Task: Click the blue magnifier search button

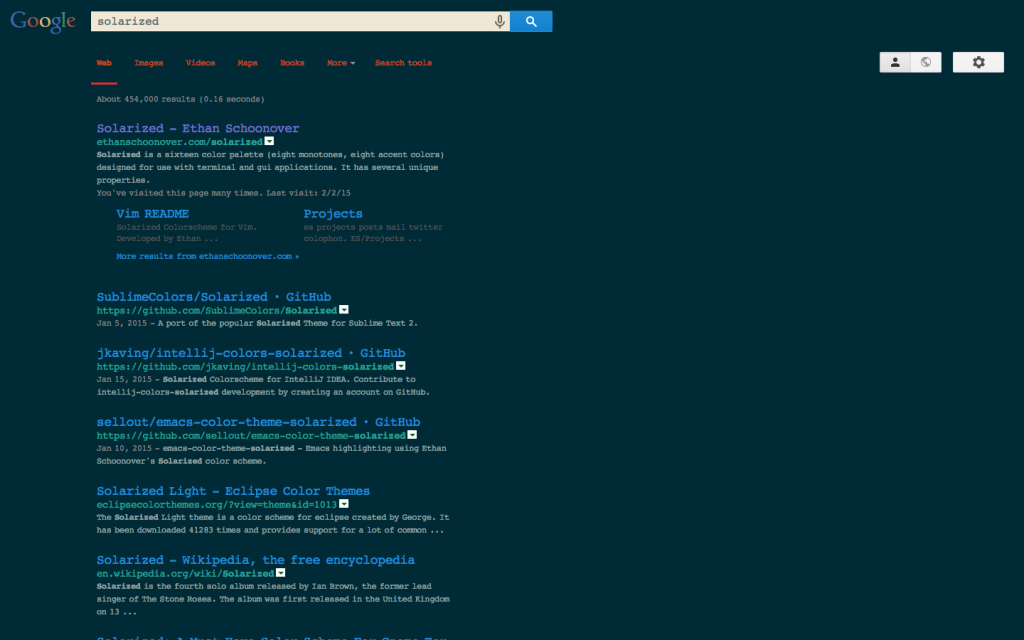Action: coord(531,22)
